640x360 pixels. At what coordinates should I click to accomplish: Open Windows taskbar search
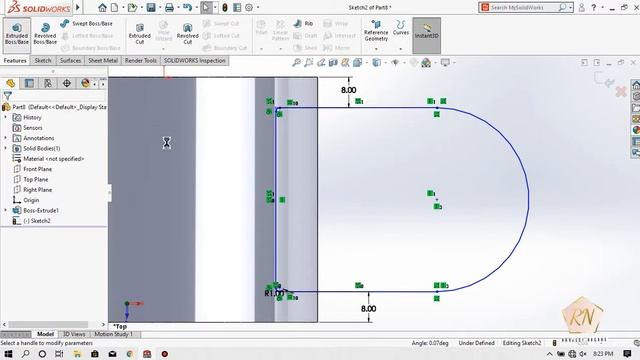click(25, 354)
